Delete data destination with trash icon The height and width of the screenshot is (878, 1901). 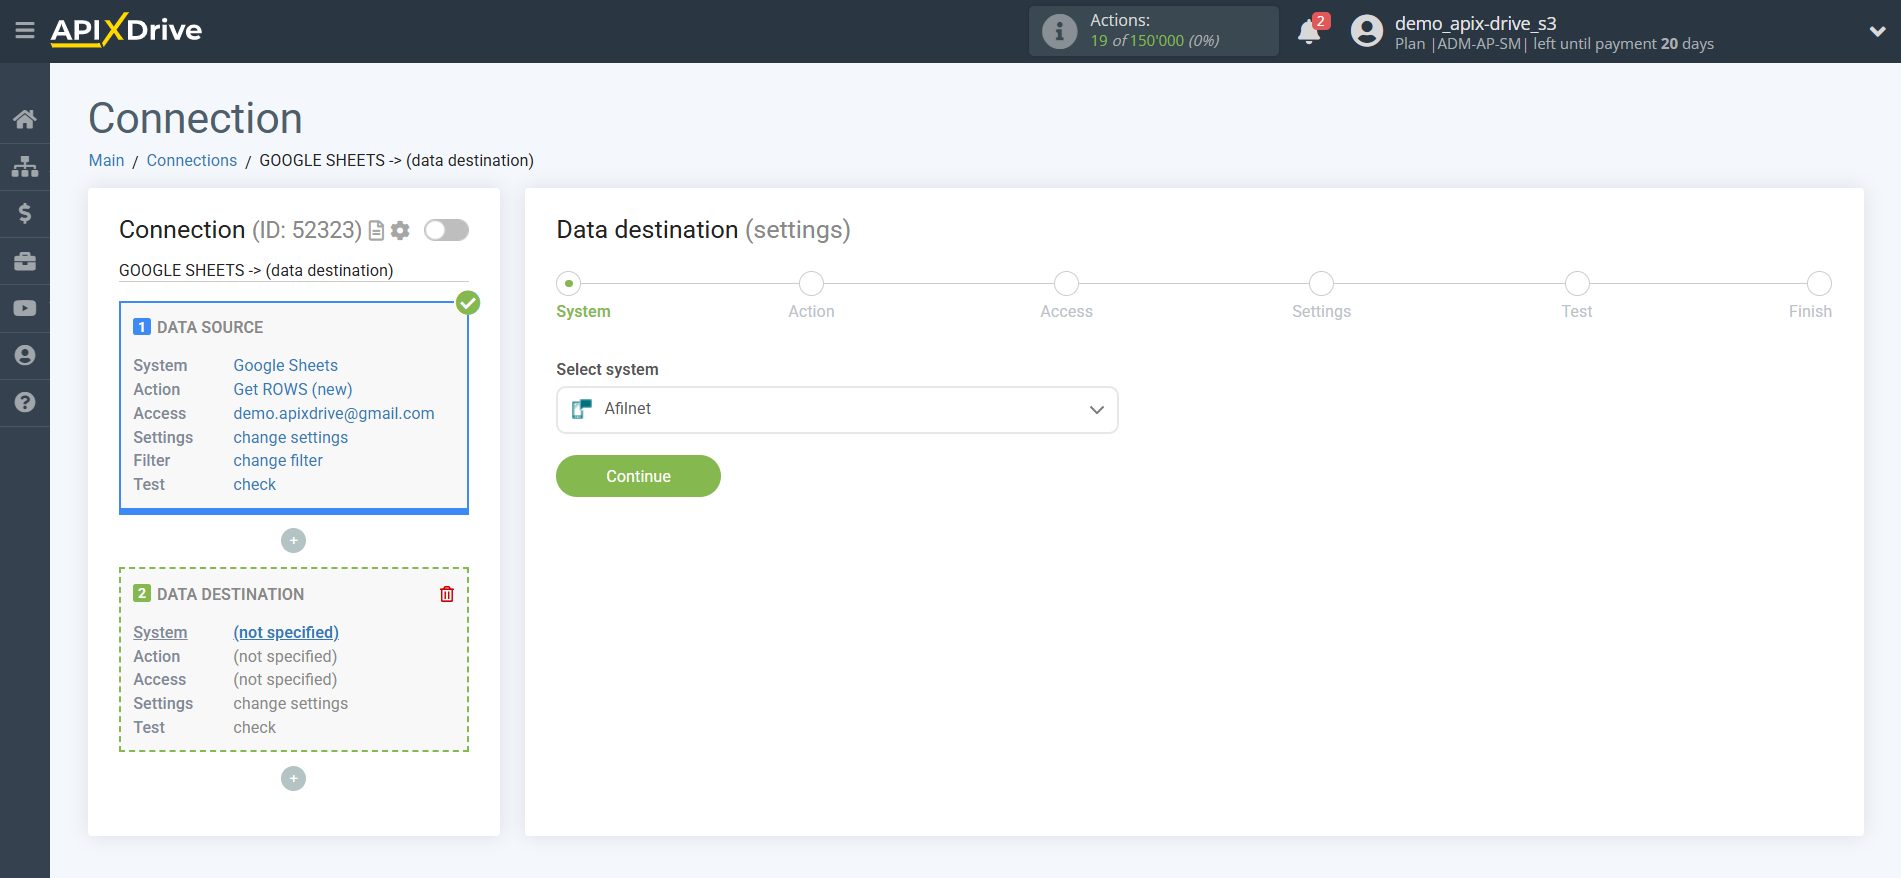coord(447,594)
